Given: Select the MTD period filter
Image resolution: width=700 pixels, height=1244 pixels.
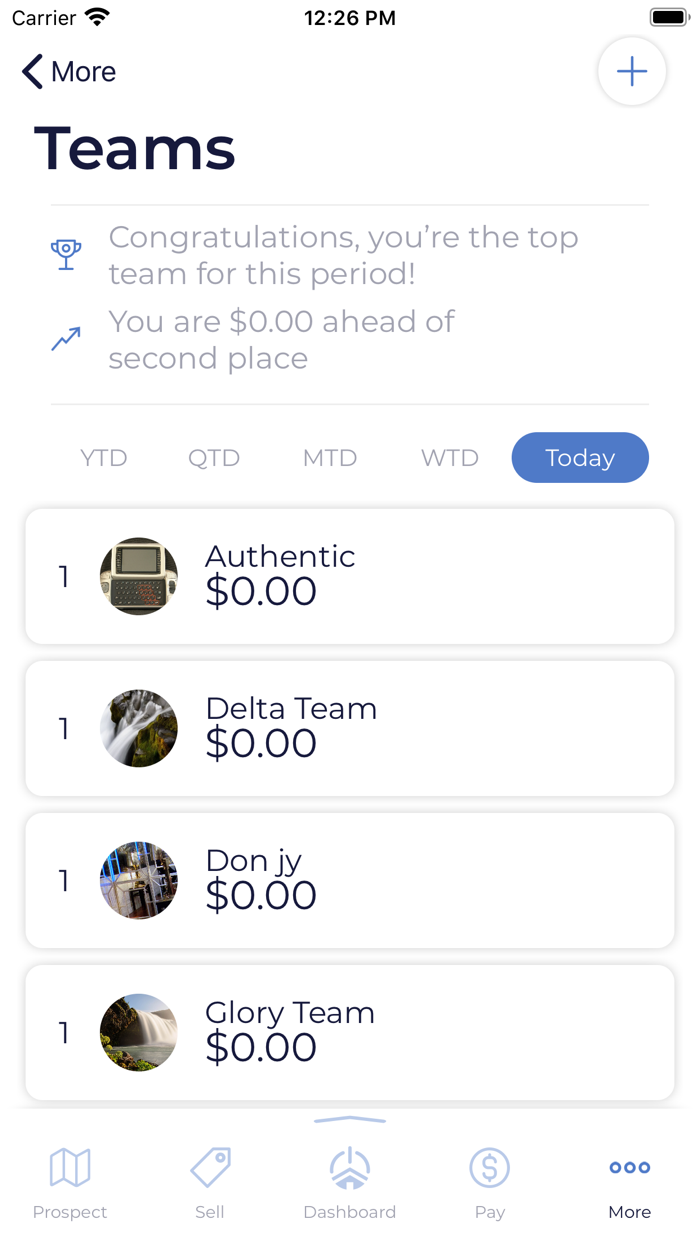Looking at the screenshot, I should (x=330, y=458).
